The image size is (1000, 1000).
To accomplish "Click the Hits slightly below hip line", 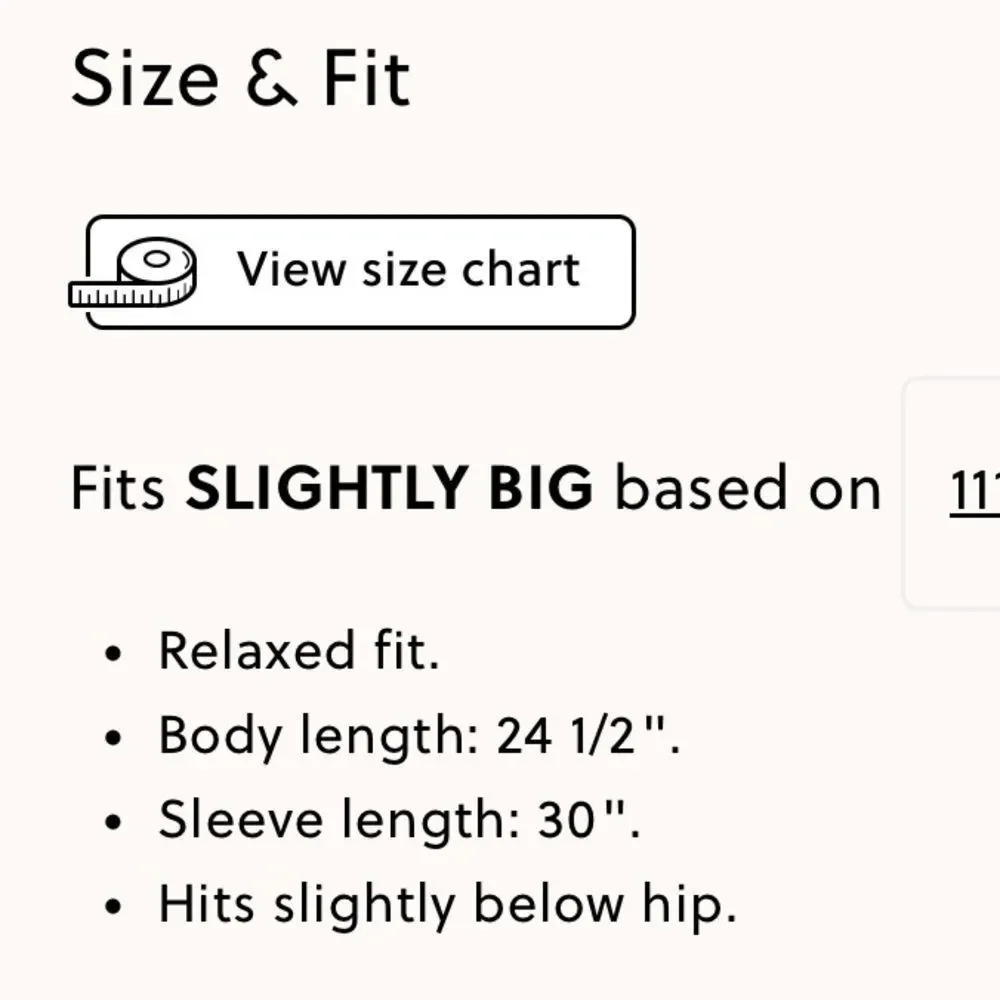I will (x=448, y=906).
